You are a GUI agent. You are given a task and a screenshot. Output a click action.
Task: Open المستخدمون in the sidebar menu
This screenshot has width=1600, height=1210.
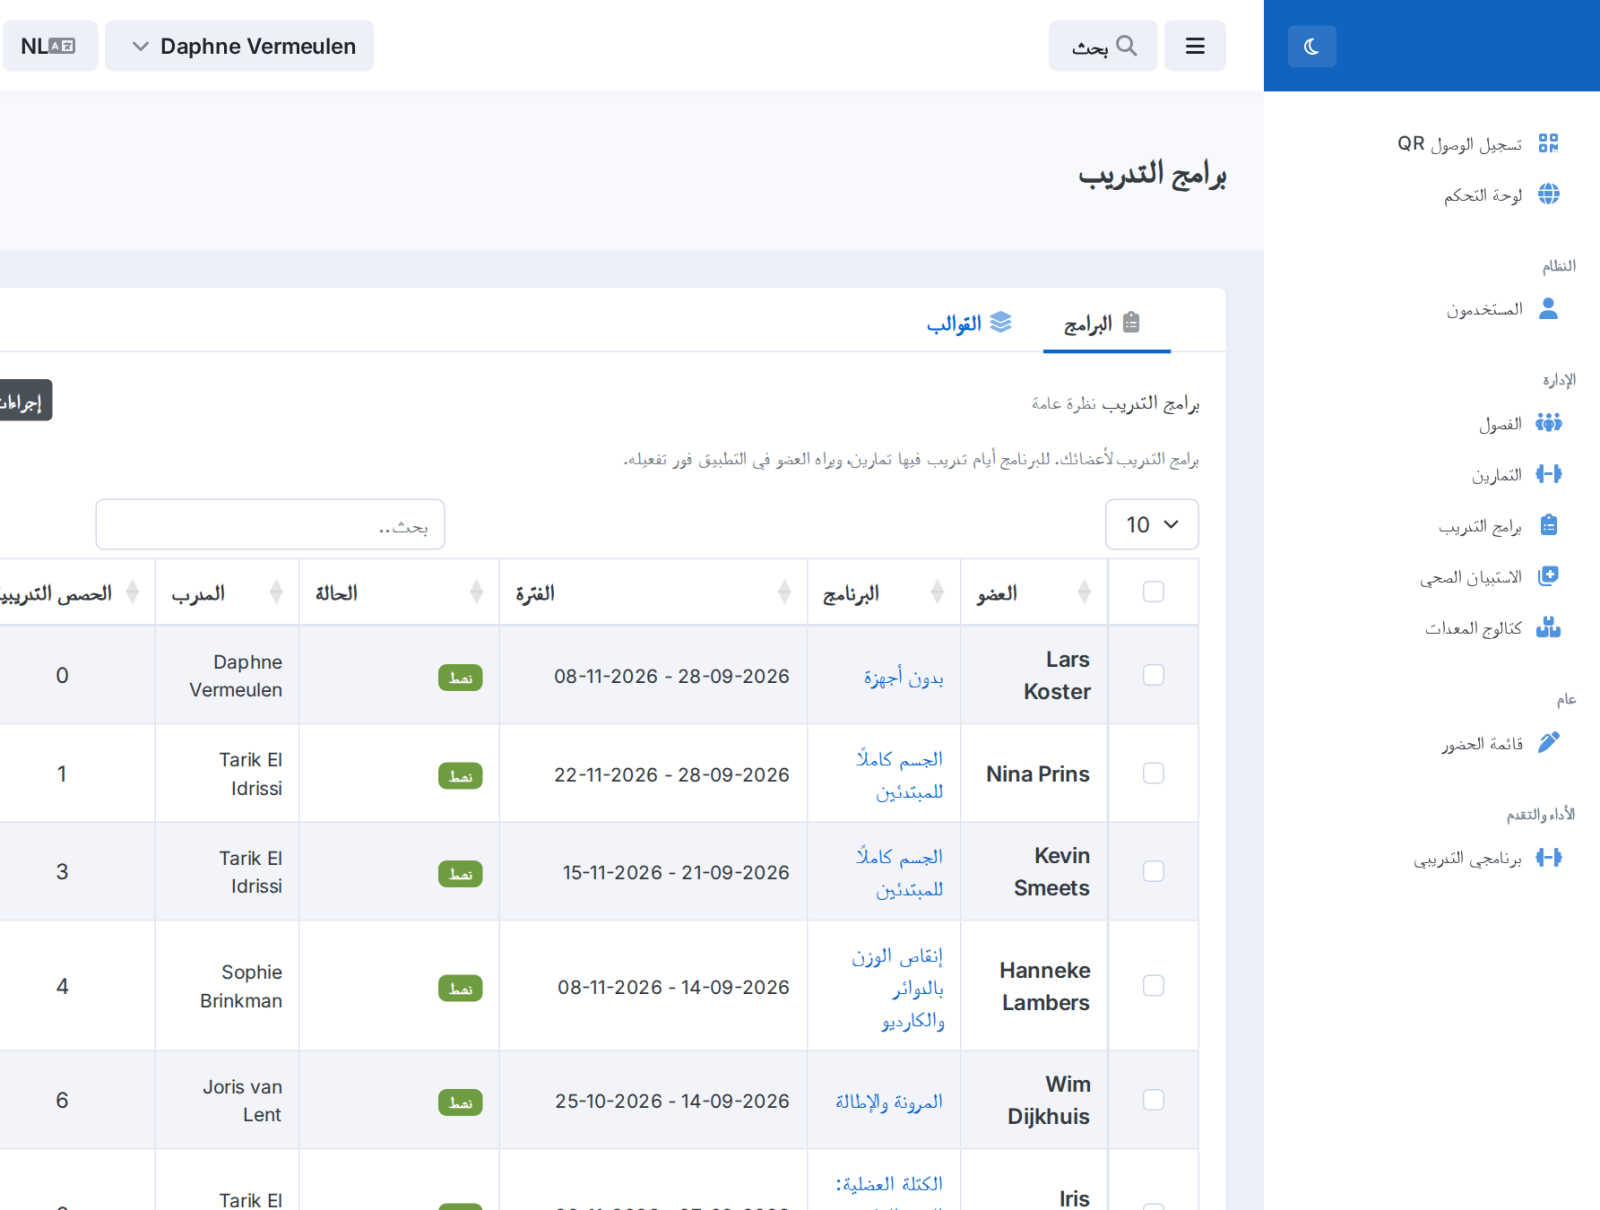pos(1484,310)
